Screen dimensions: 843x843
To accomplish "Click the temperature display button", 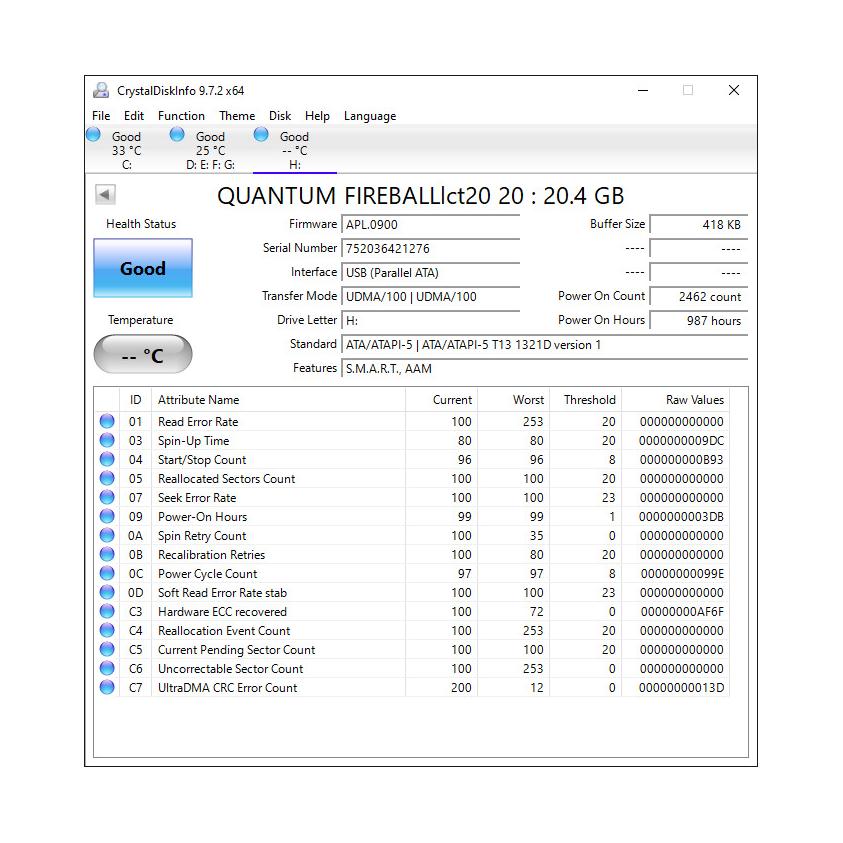I will tap(143, 355).
